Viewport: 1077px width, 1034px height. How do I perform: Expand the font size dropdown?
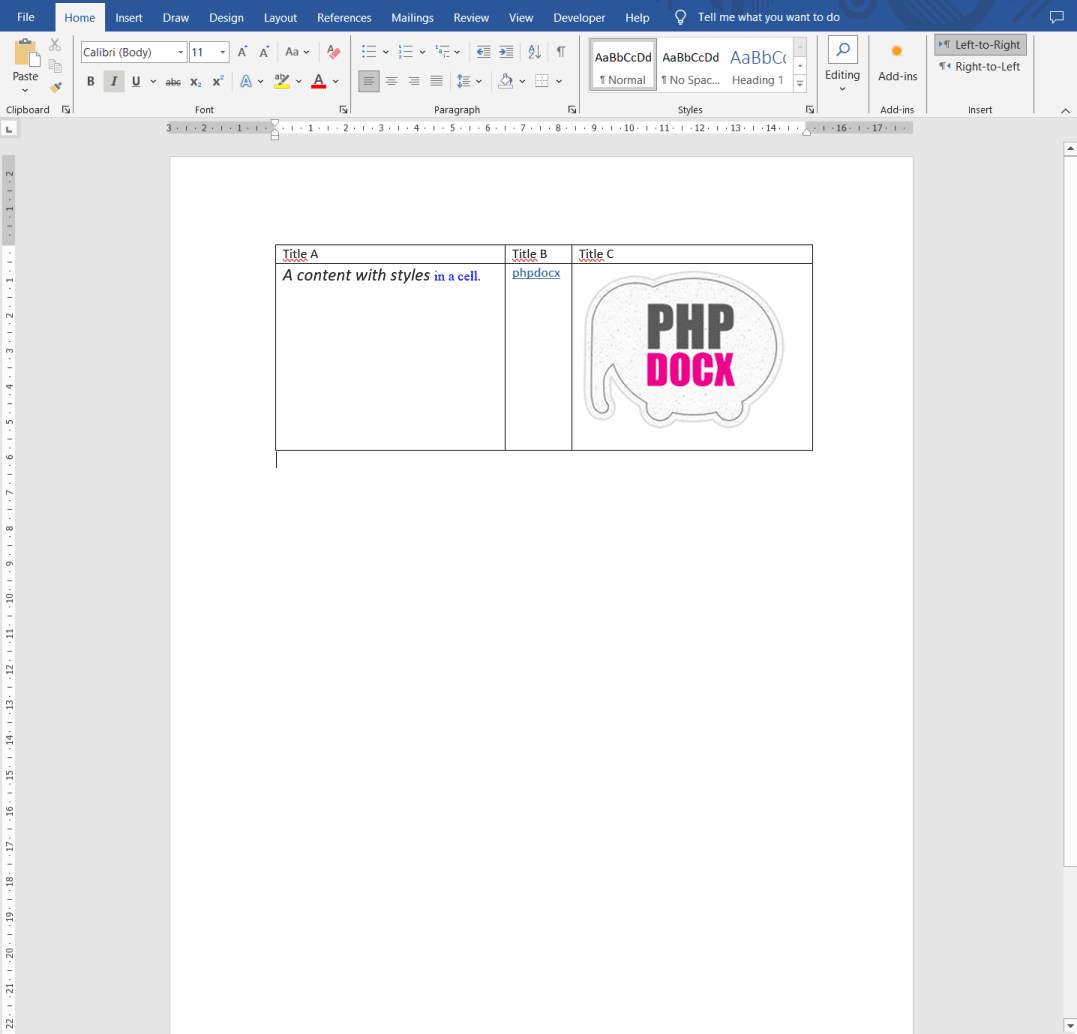(x=223, y=52)
